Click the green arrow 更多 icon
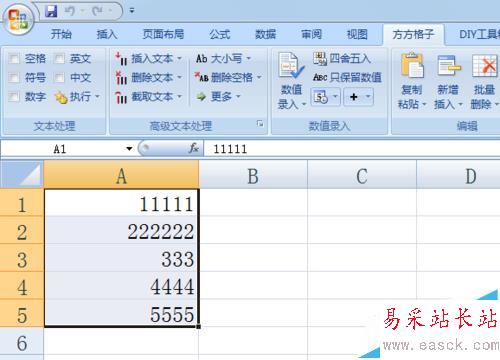Screen dimensions: 500x360 [201, 97]
